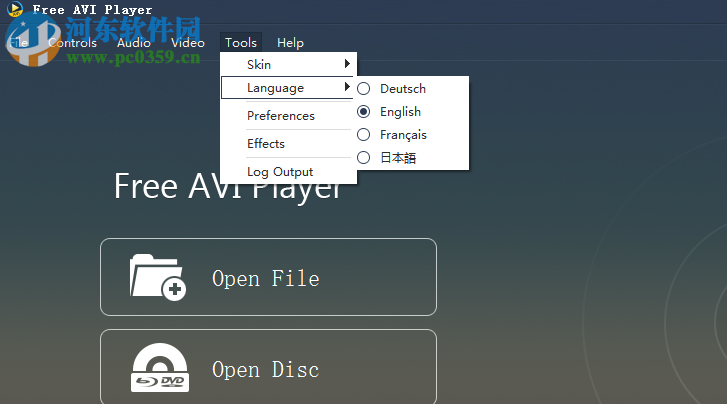
Task: Select the English language radio button
Action: coord(364,112)
